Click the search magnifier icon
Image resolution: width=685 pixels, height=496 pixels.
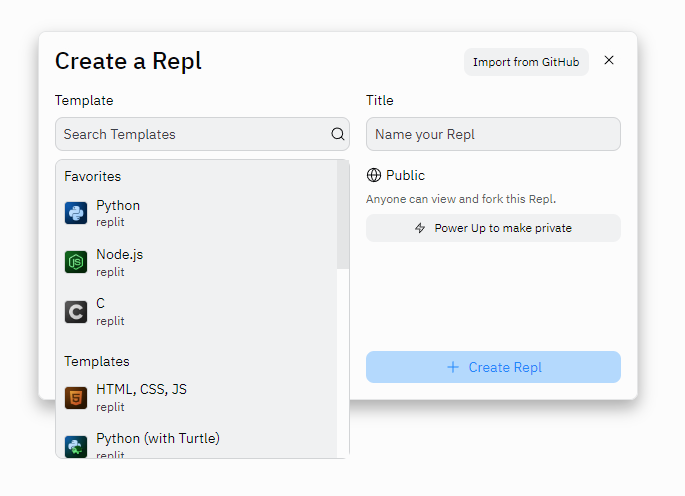[338, 134]
